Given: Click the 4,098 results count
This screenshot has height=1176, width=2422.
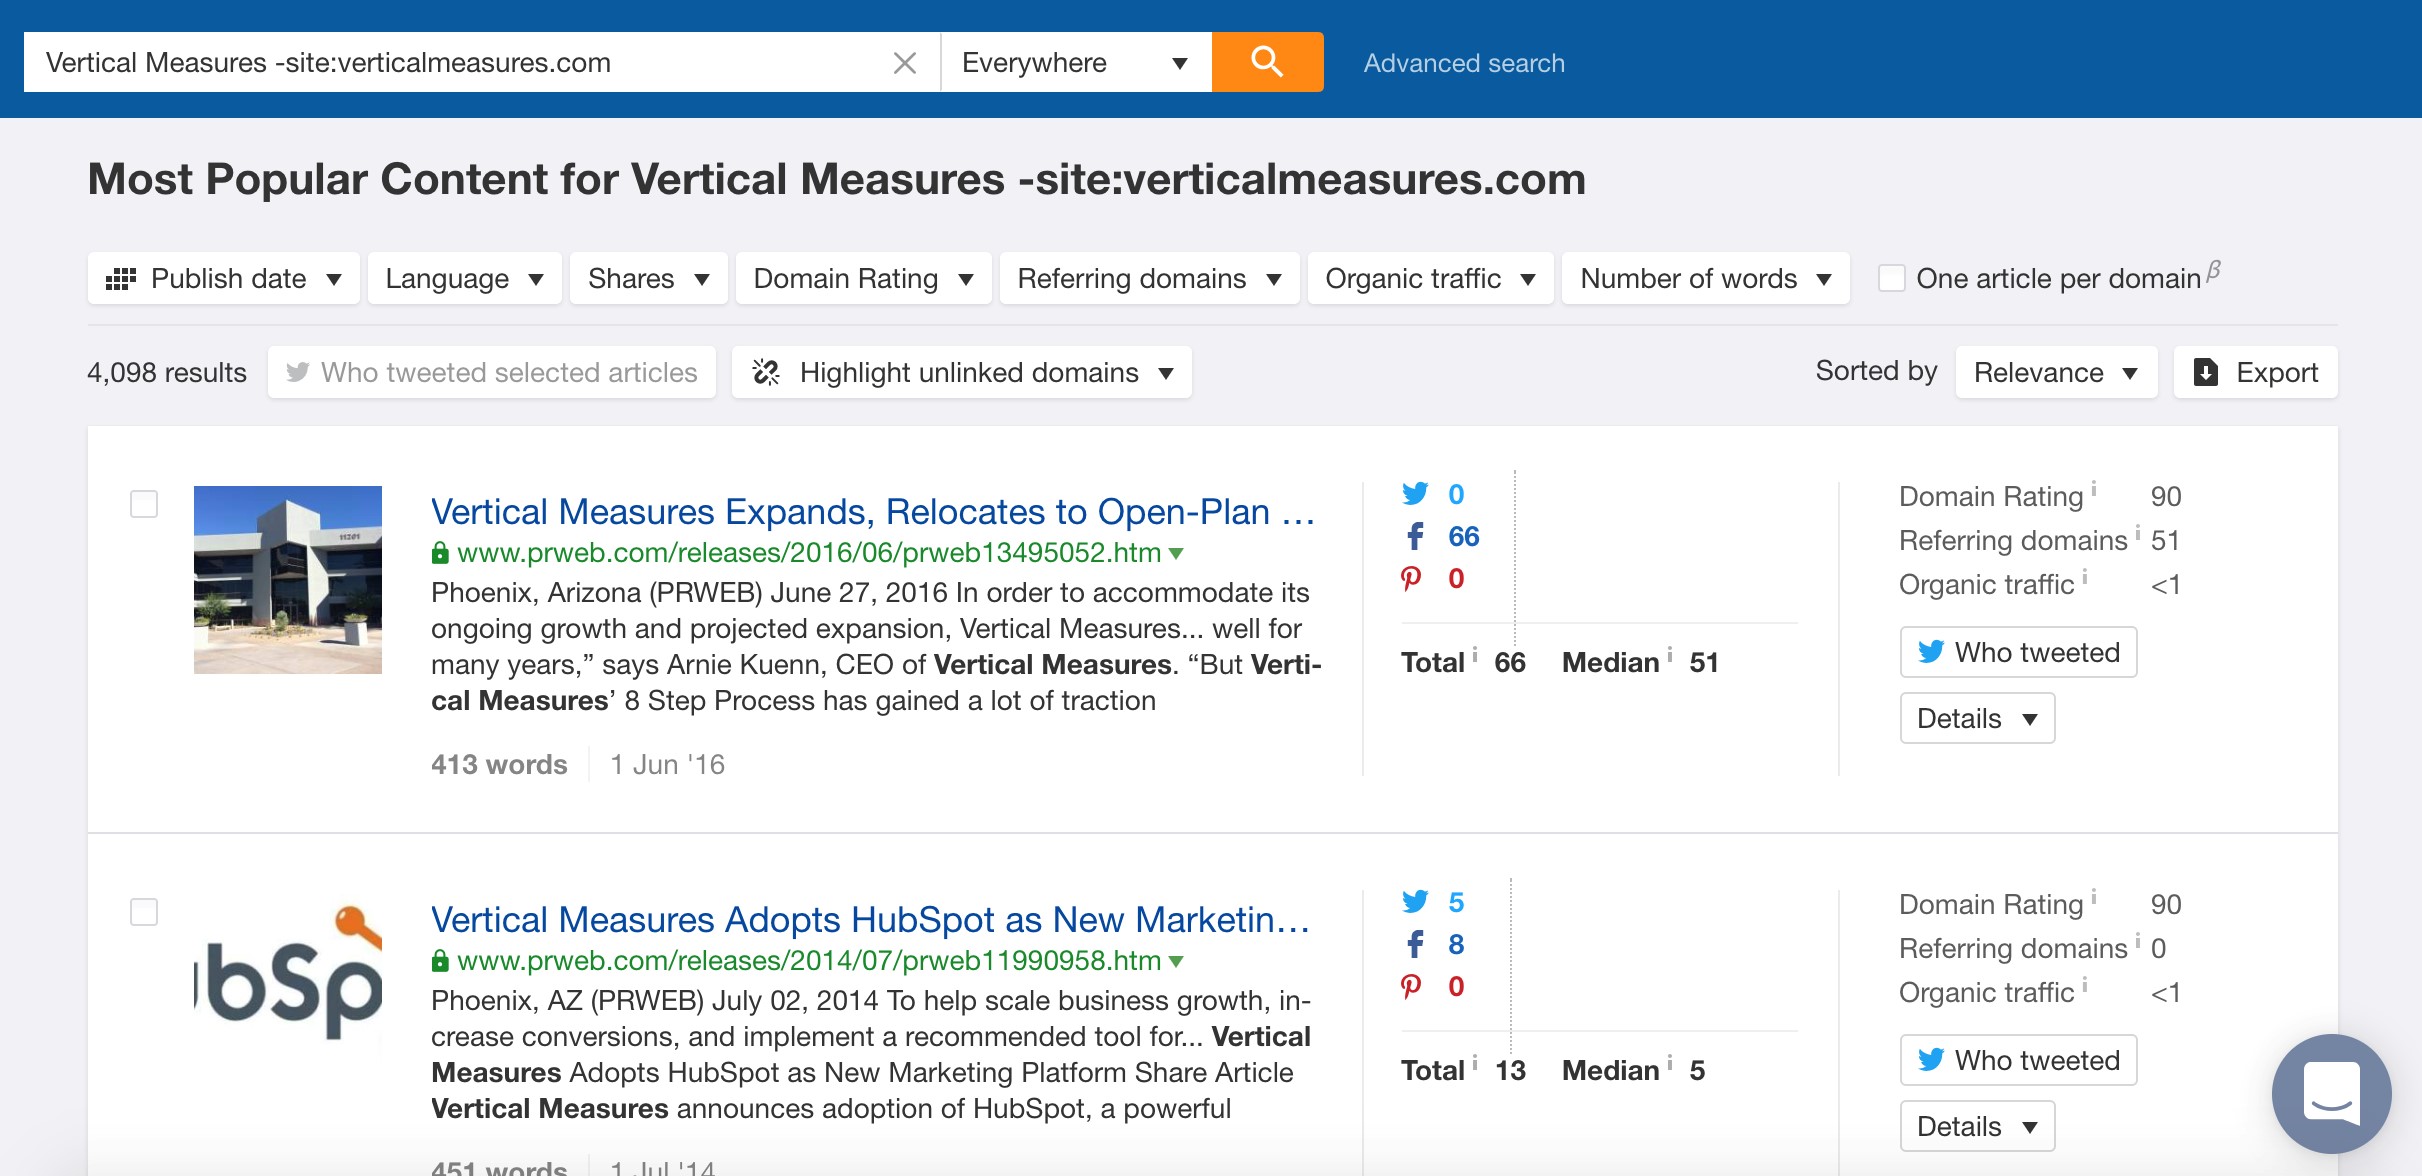Looking at the screenshot, I should [167, 372].
